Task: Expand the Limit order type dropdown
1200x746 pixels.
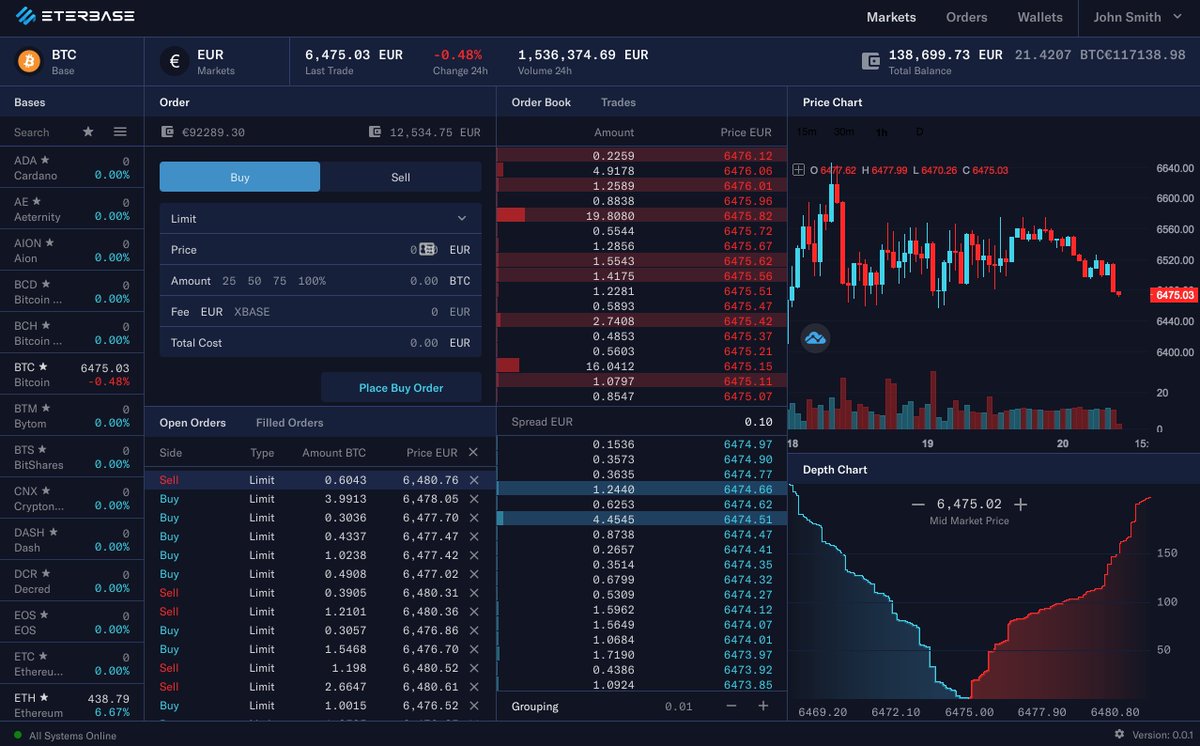Action: [320, 218]
